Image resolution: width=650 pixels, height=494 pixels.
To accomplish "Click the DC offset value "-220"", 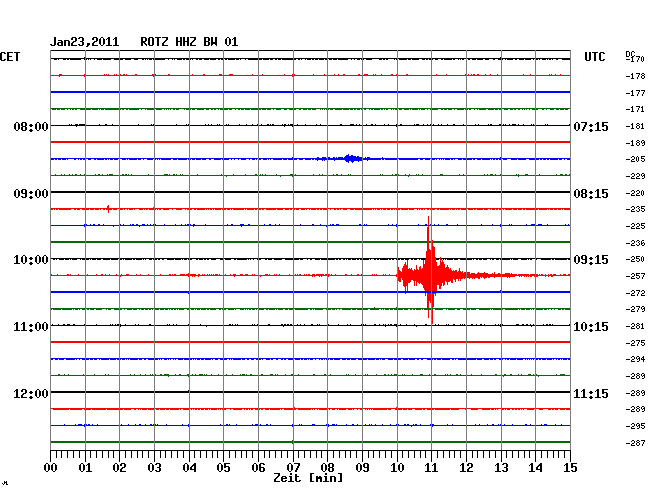I will click(x=635, y=193).
